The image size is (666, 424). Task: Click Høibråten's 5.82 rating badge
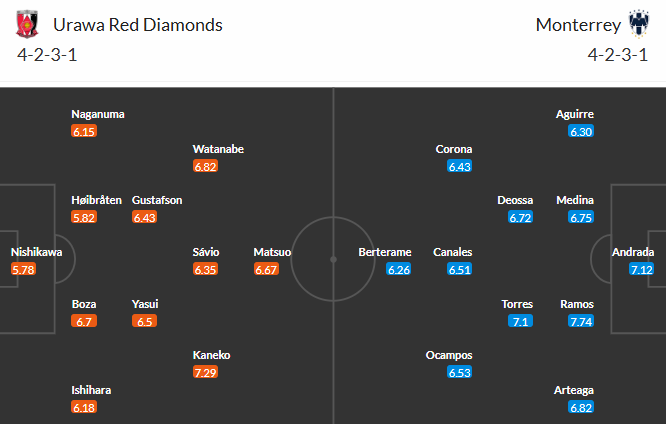tap(85, 217)
